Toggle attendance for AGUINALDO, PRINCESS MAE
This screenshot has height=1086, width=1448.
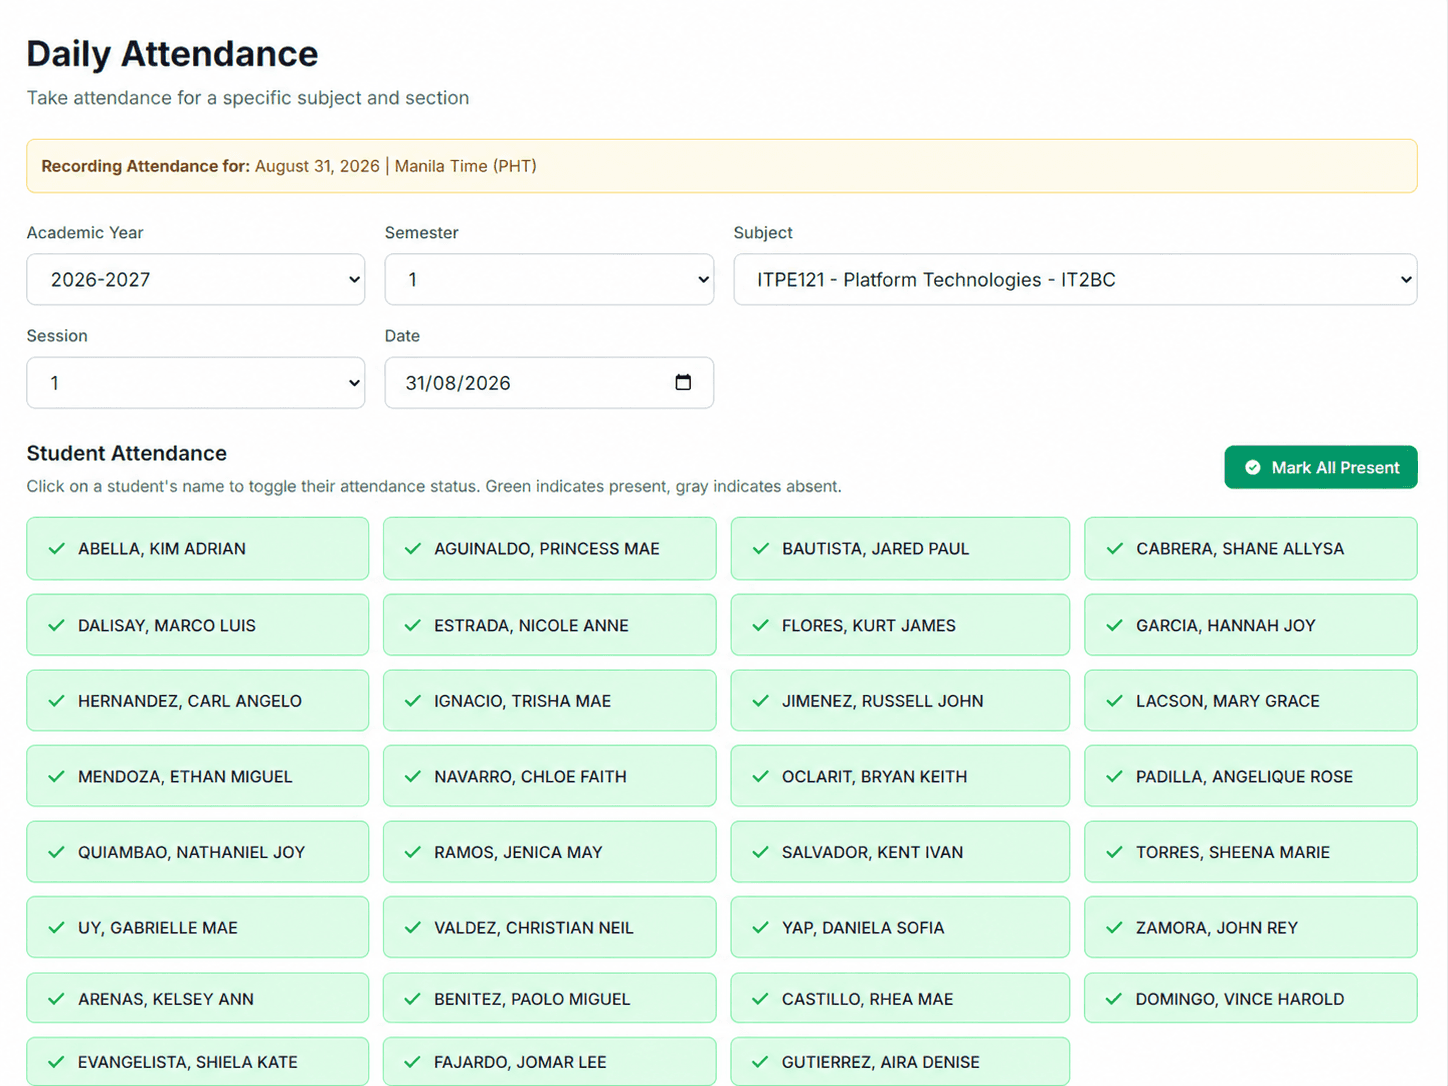[x=550, y=548]
